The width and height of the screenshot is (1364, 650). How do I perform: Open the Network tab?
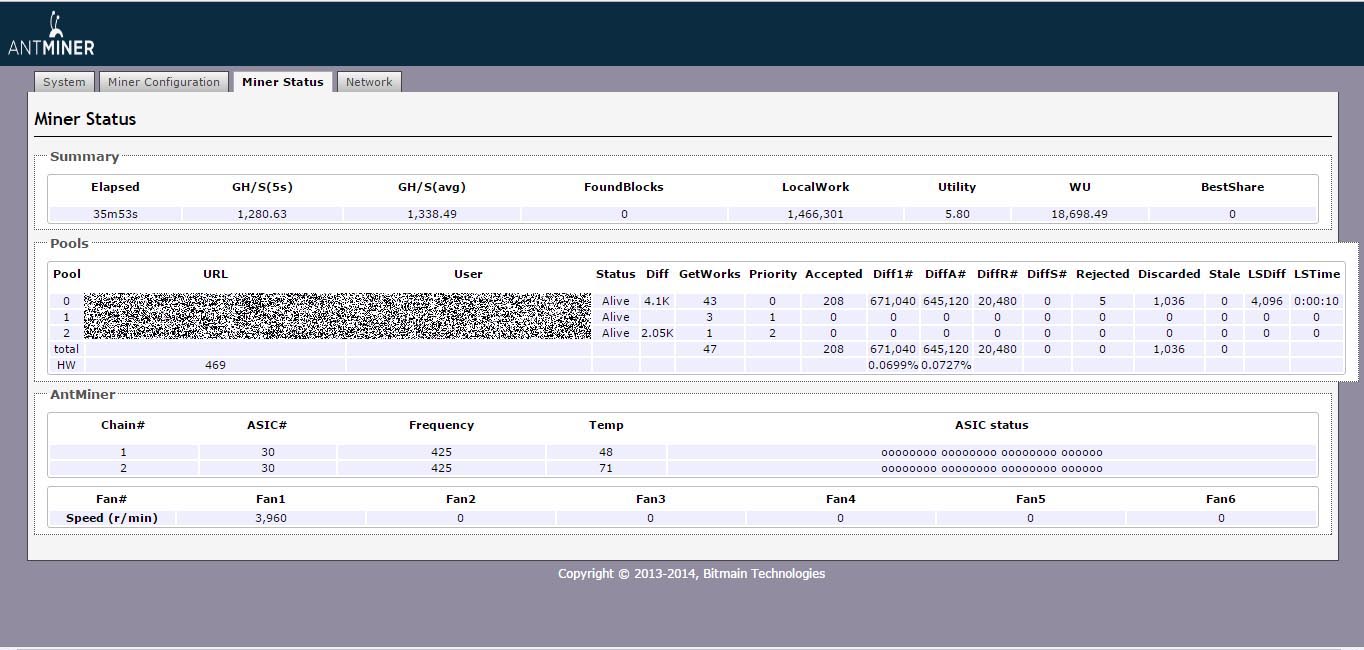click(369, 82)
